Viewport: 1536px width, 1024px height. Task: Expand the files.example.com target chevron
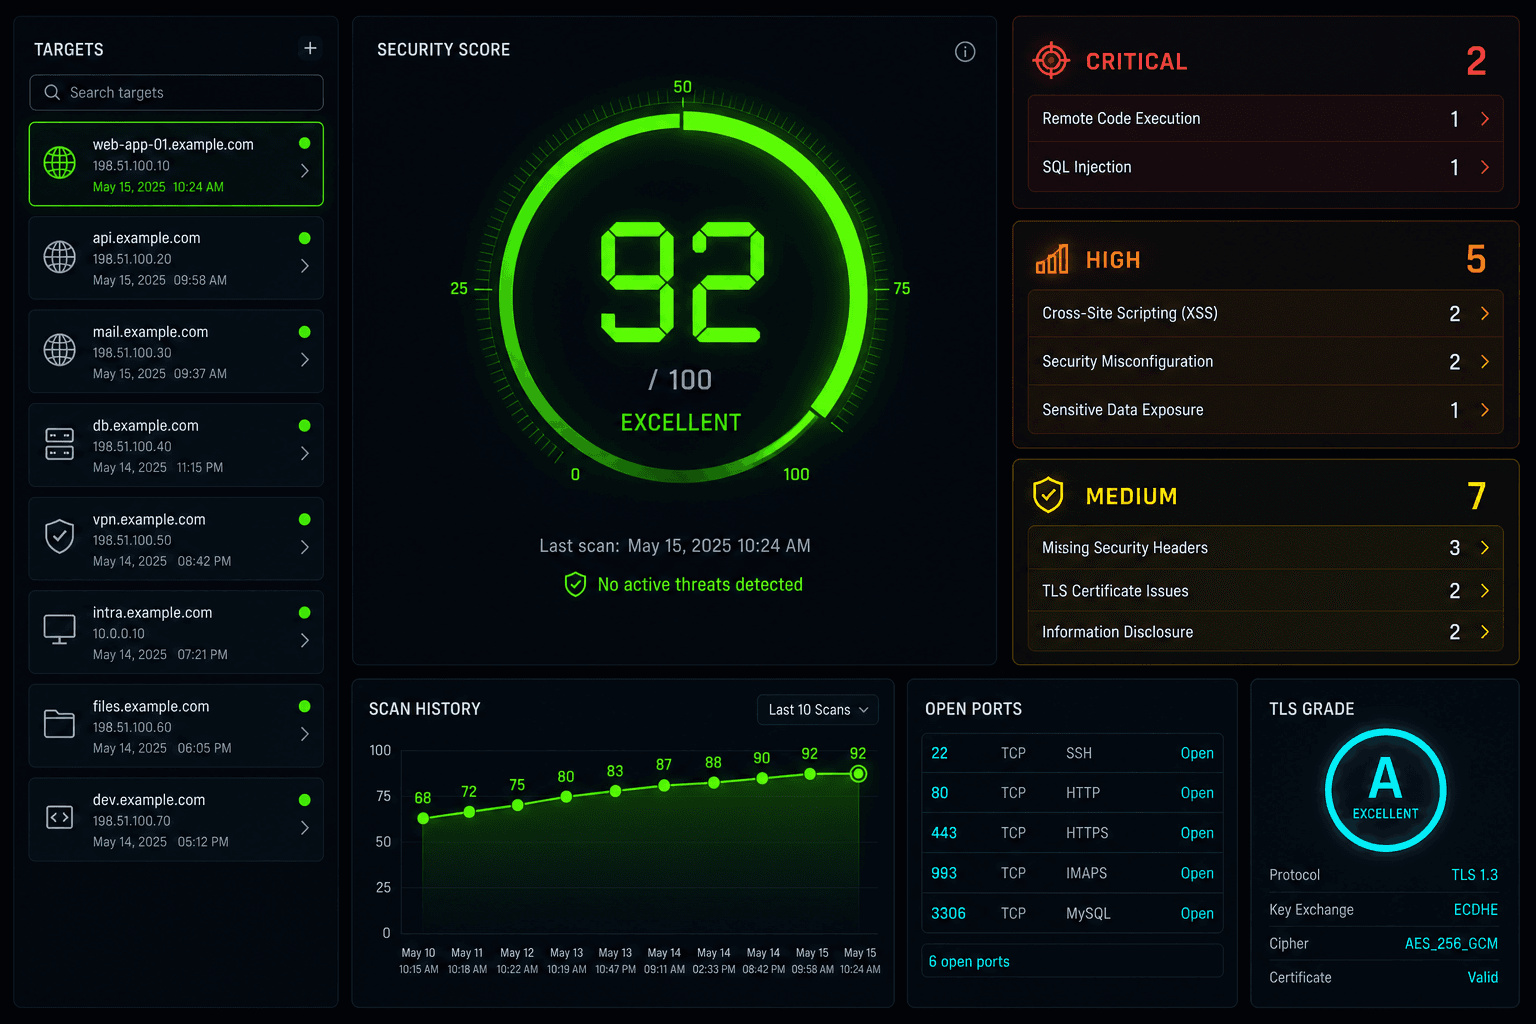(305, 734)
